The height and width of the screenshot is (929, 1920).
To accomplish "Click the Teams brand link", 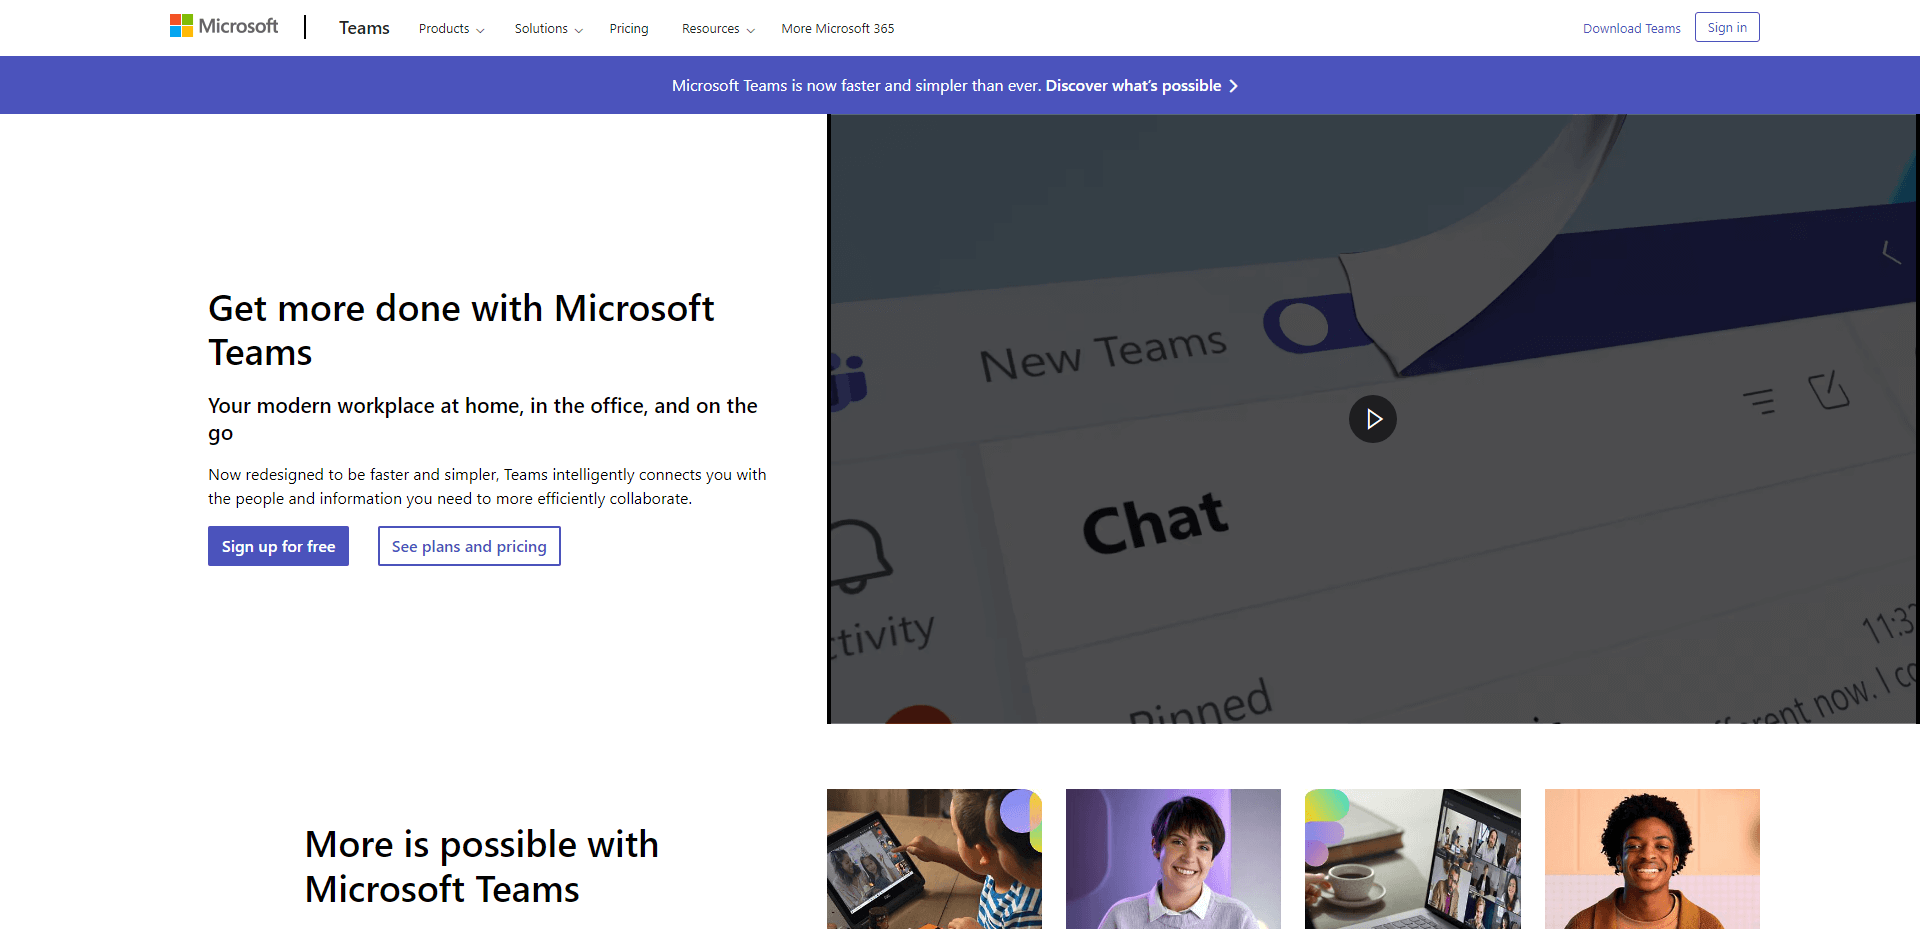I will pyautogui.click(x=364, y=28).
